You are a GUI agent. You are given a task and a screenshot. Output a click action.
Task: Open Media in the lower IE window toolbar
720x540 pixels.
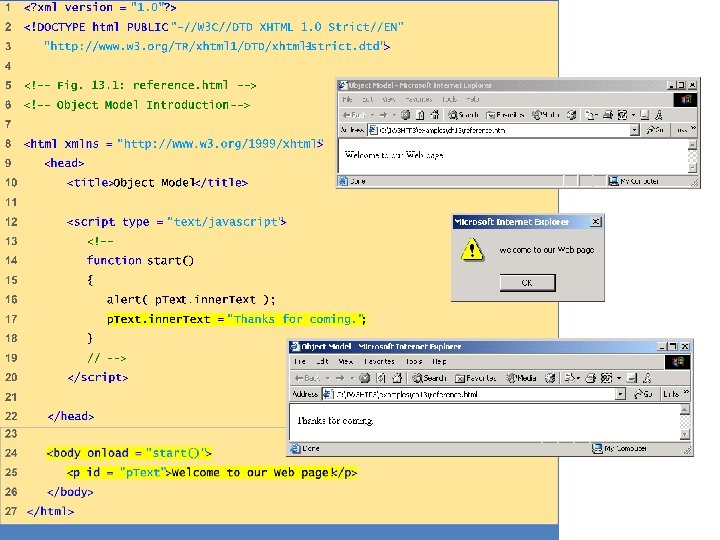coord(521,378)
